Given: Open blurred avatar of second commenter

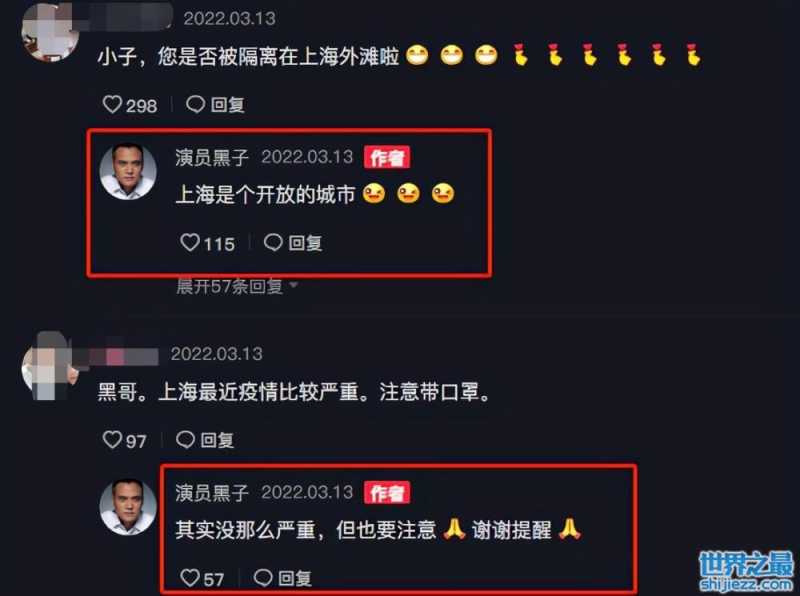Looking at the screenshot, I should click(x=51, y=368).
